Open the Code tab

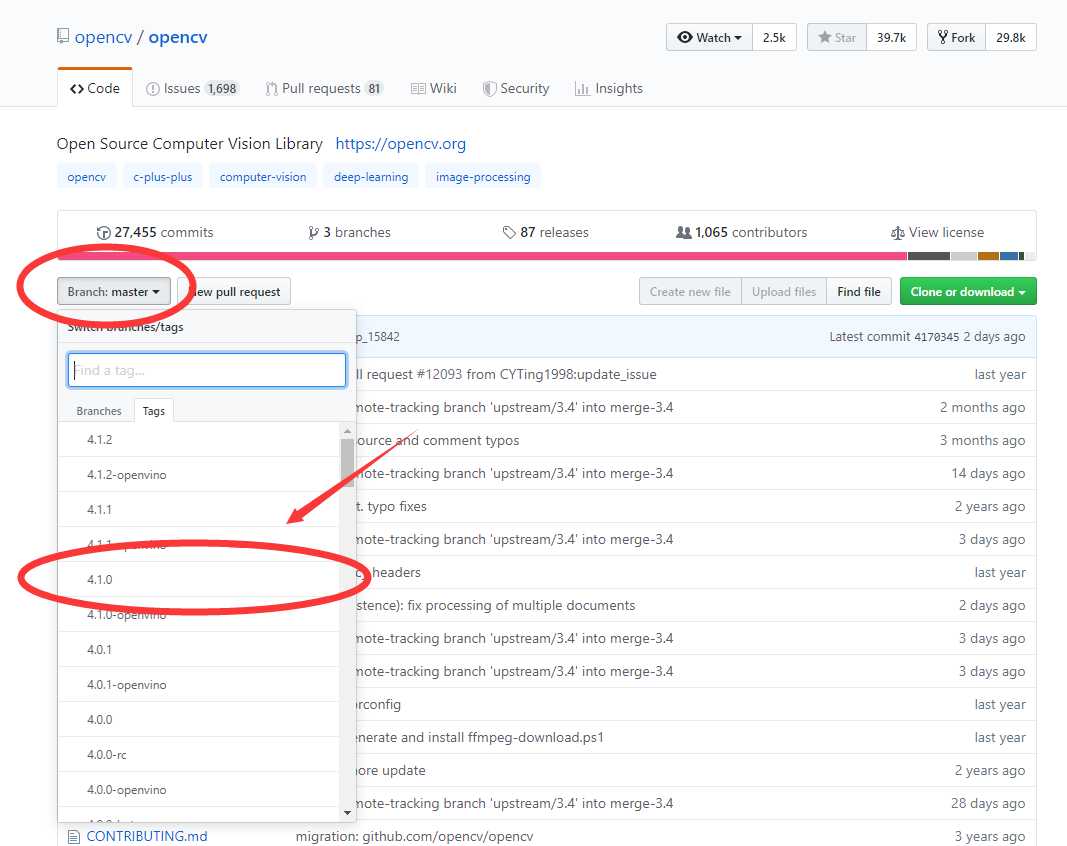pos(95,88)
